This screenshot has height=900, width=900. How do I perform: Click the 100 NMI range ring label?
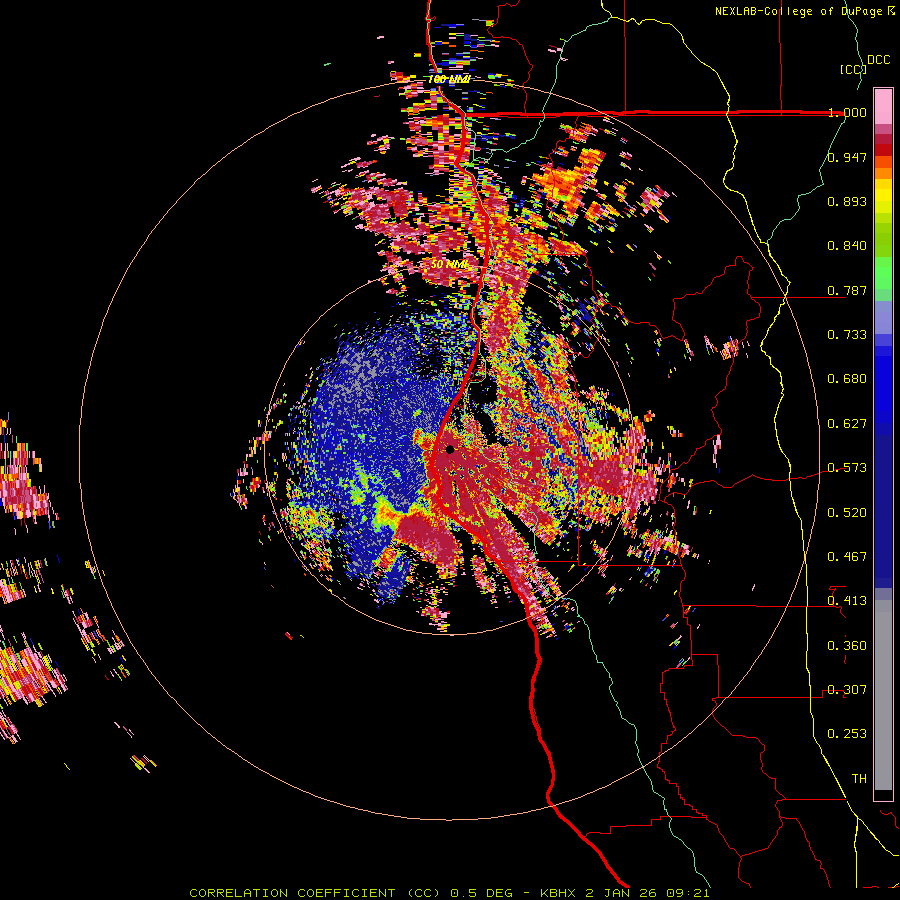tap(449, 79)
